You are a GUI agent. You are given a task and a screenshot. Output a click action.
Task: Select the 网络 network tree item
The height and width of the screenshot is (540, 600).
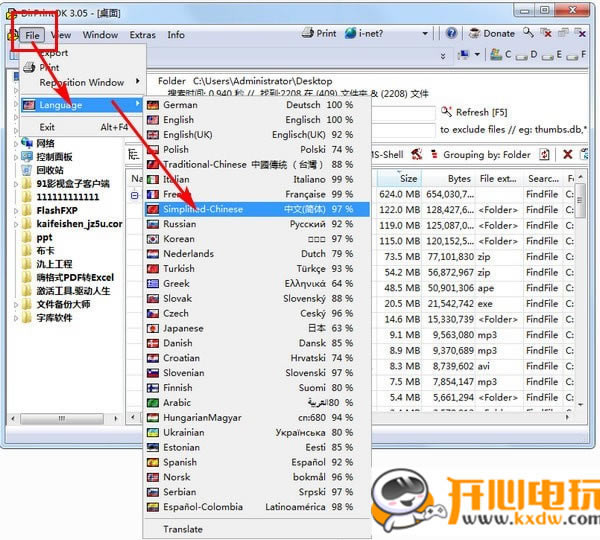pos(45,144)
